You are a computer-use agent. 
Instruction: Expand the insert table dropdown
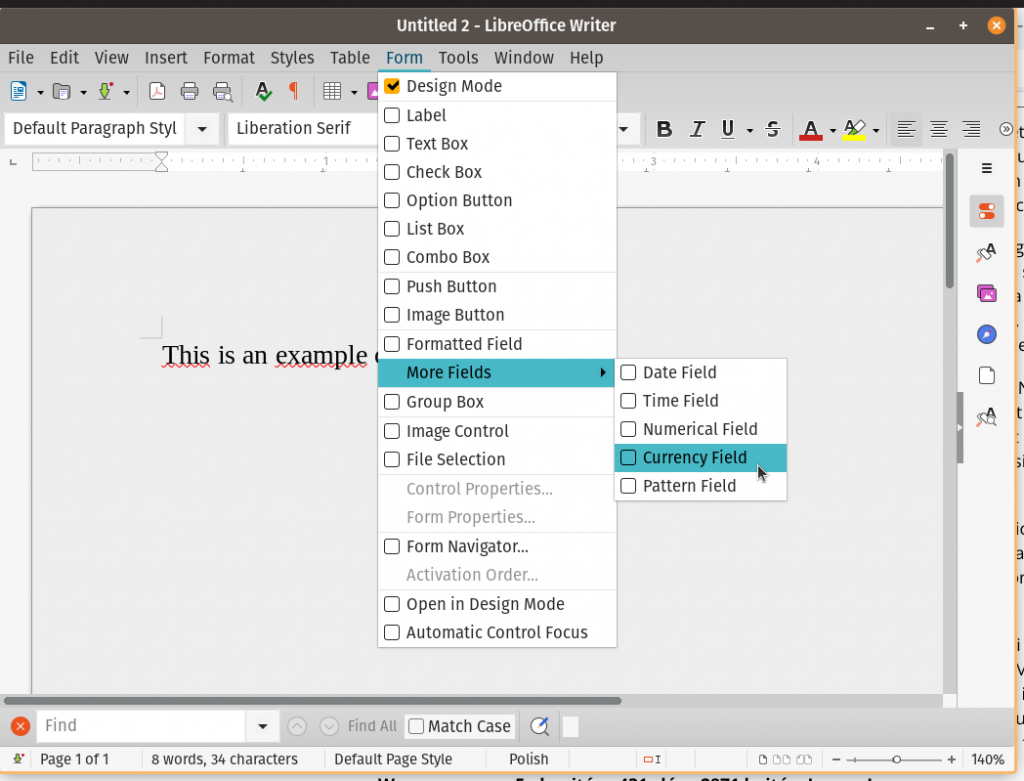(355, 91)
